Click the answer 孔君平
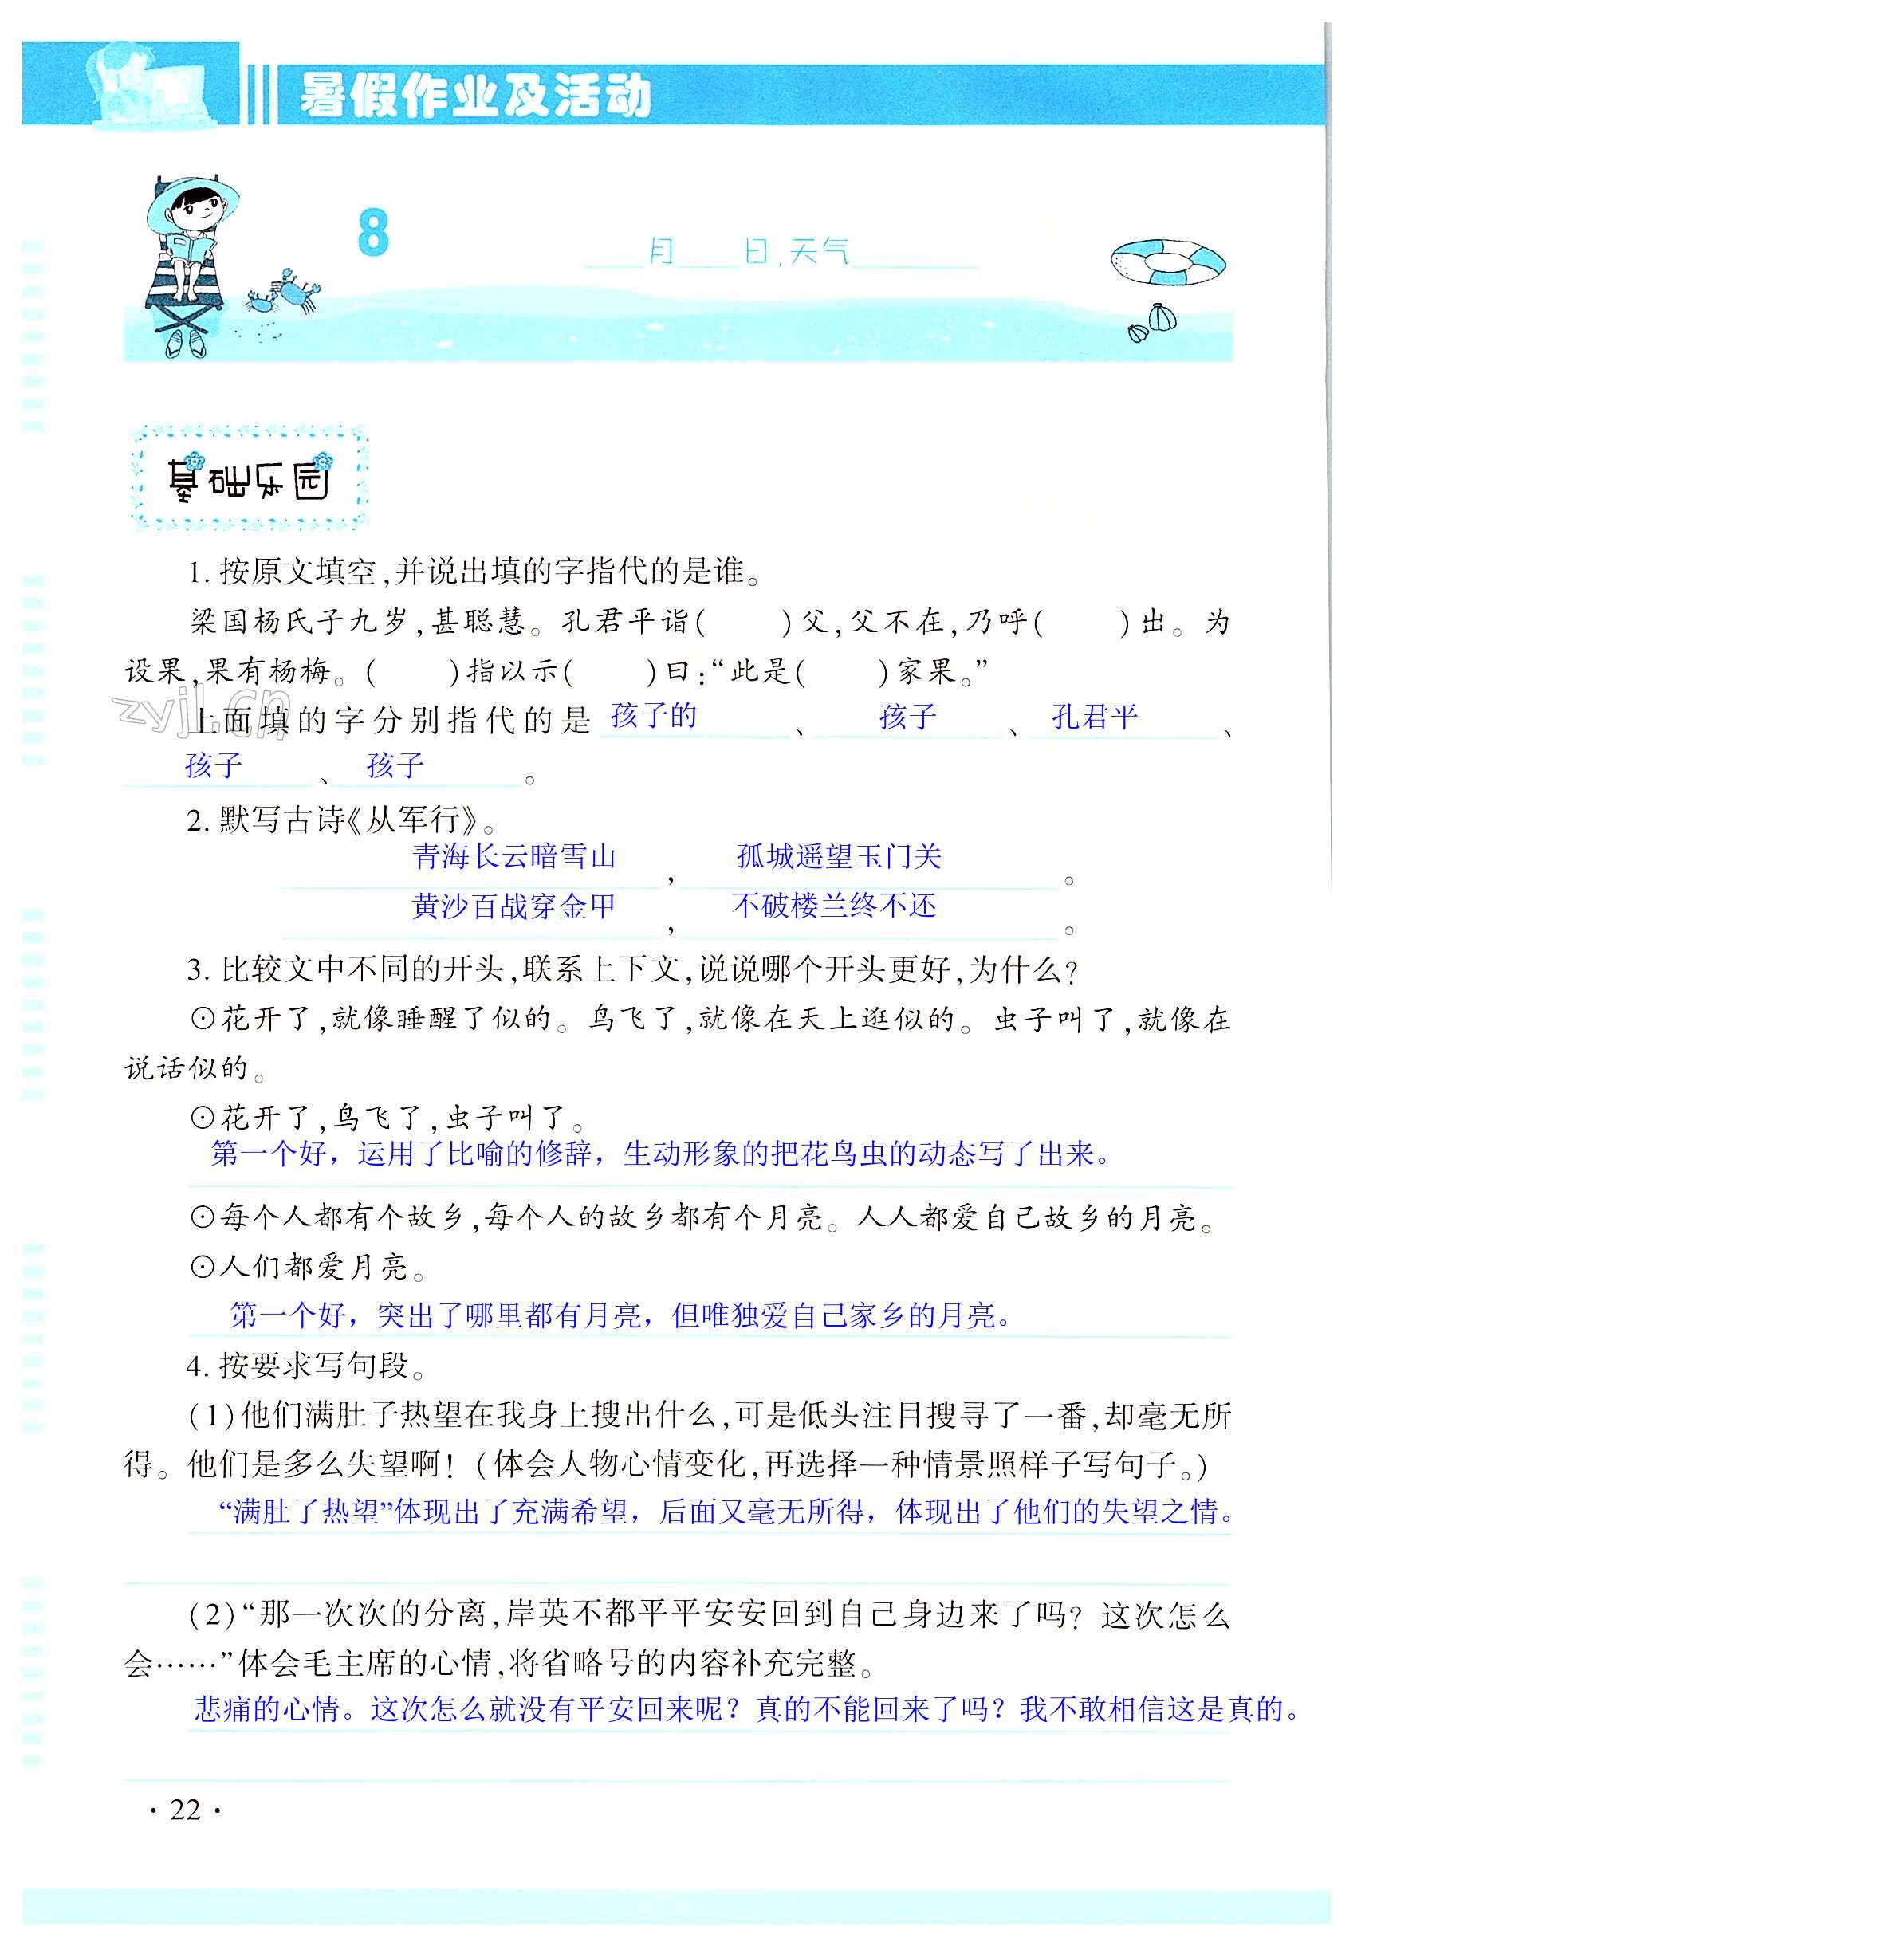Image resolution: width=1904 pixels, height=1946 pixels. [x=1094, y=716]
